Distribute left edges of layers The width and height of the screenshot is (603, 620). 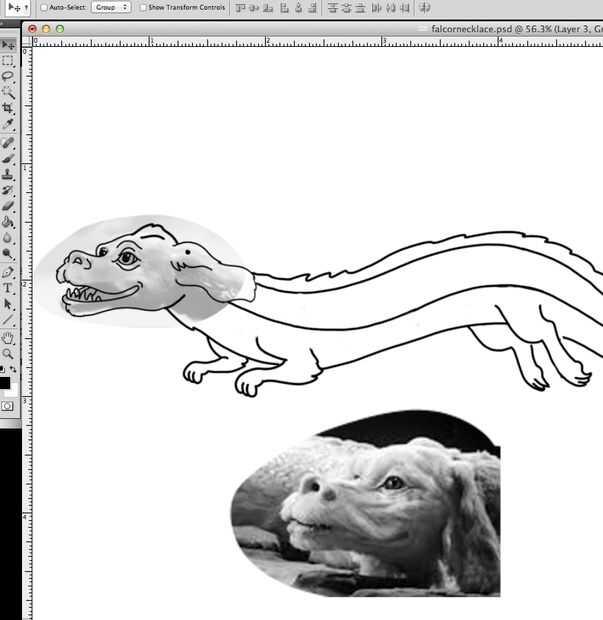coord(376,8)
